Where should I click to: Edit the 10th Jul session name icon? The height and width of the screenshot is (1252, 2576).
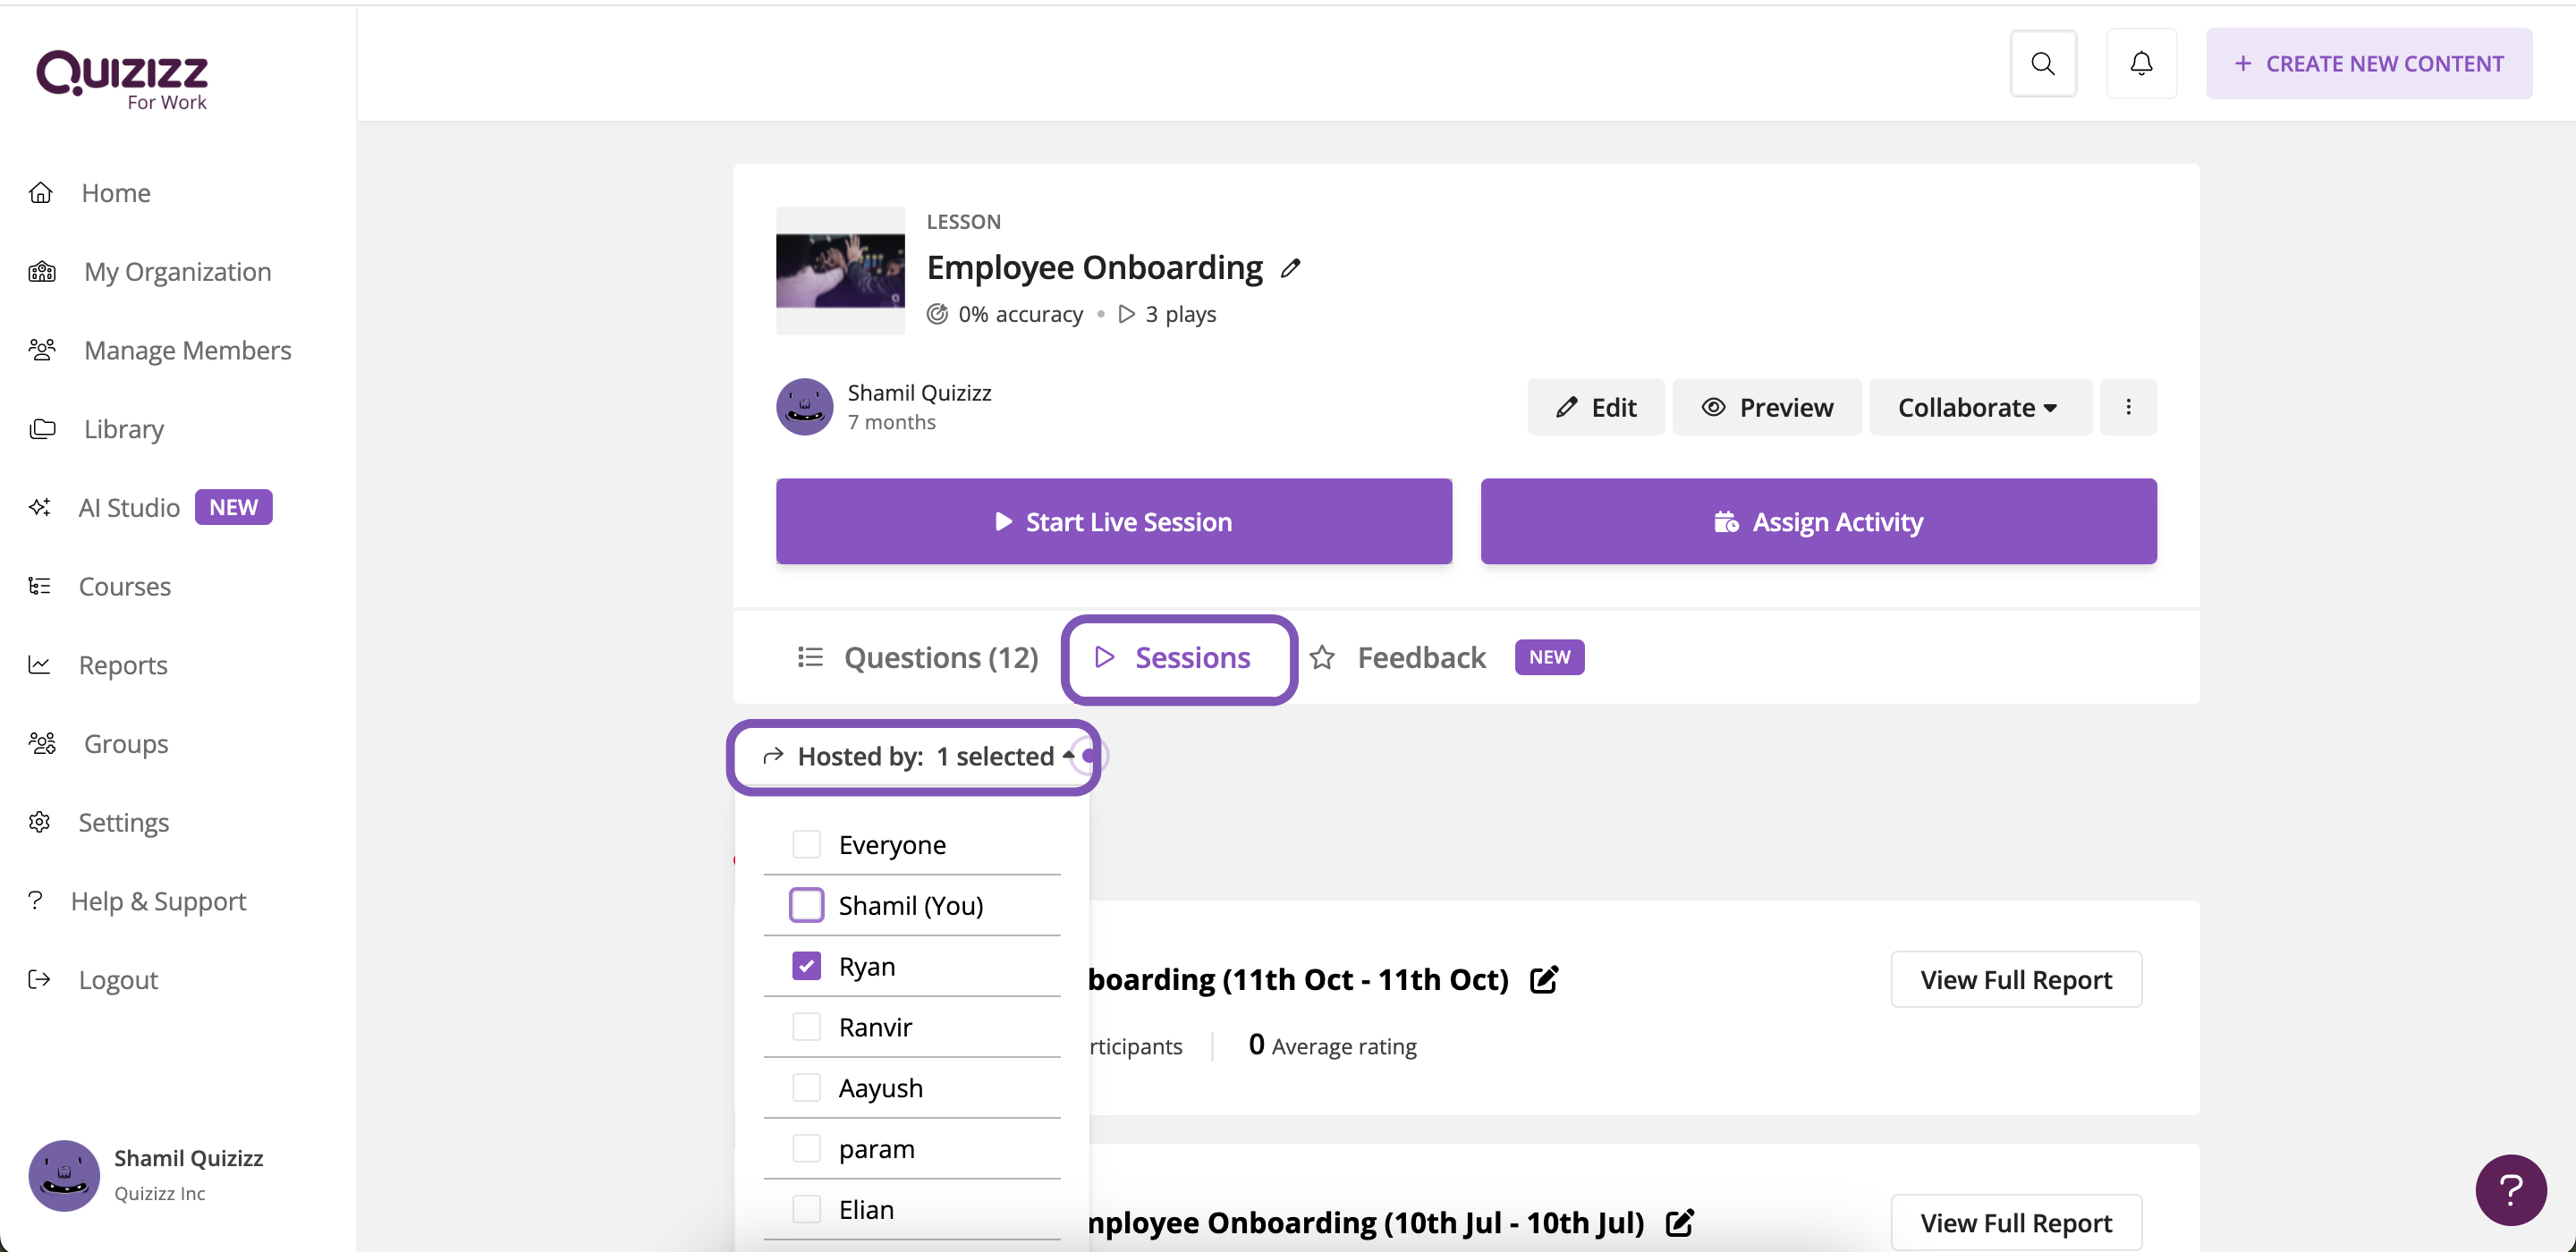click(1679, 1223)
